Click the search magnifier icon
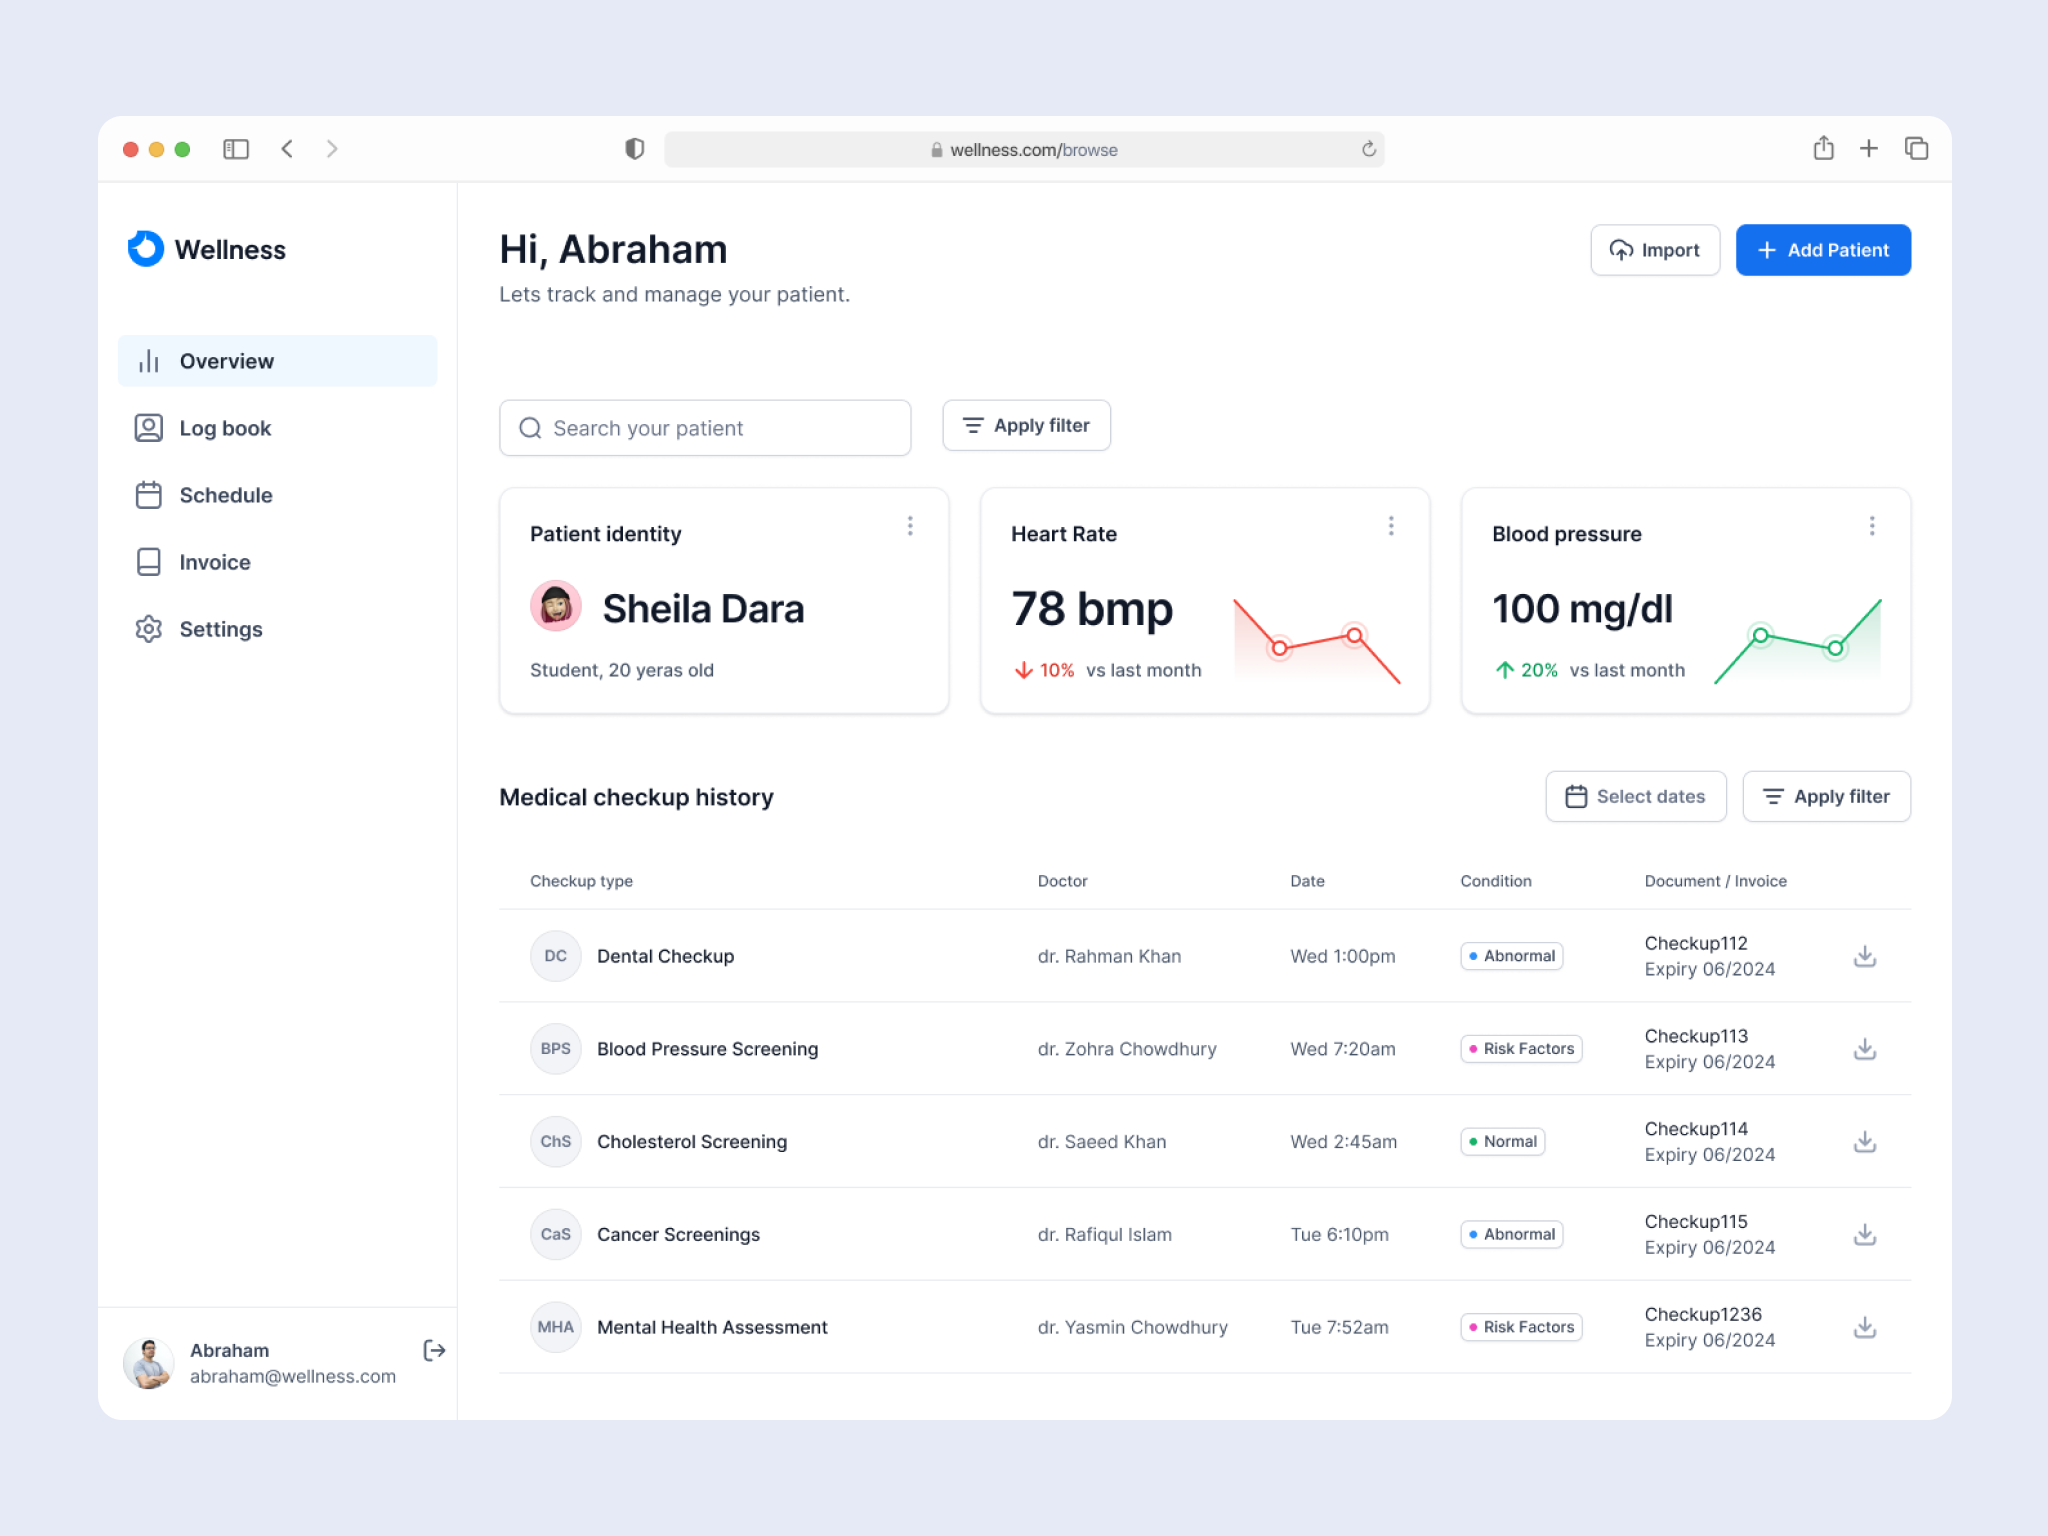Screen dimensions: 2048x1536 click(530, 428)
